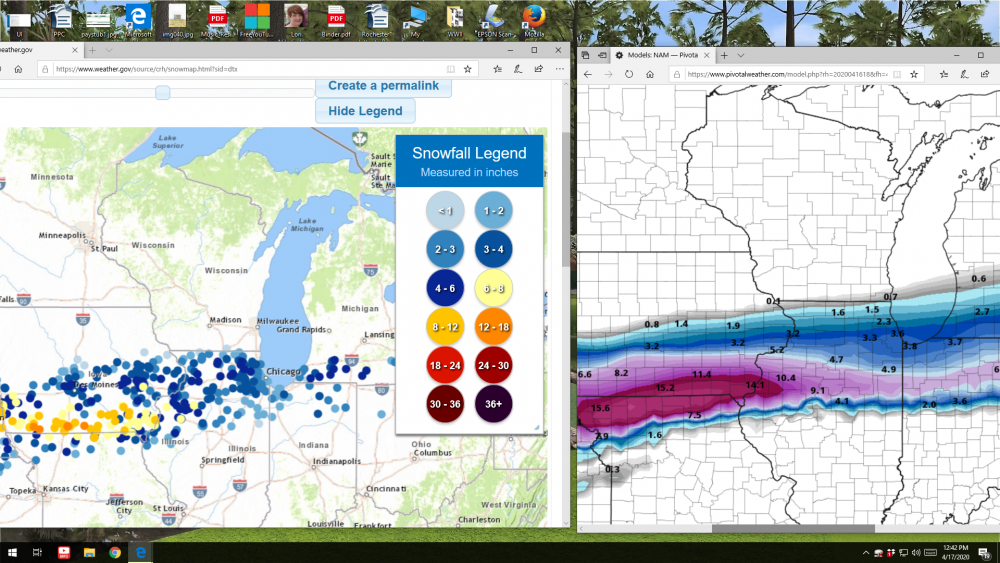Click '3 - 4' legend swatch

tap(494, 249)
